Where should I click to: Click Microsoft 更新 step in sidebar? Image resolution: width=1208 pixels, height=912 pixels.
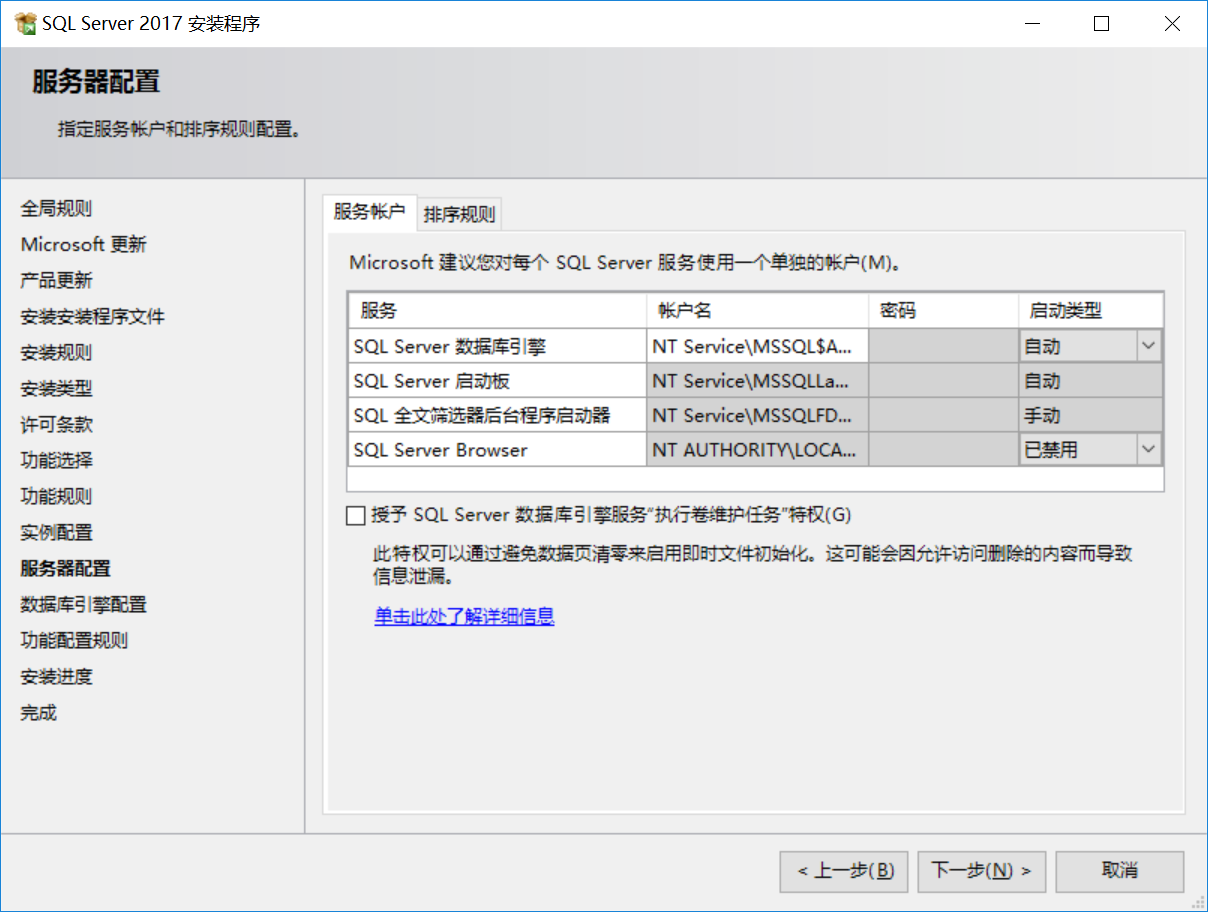pos(84,245)
